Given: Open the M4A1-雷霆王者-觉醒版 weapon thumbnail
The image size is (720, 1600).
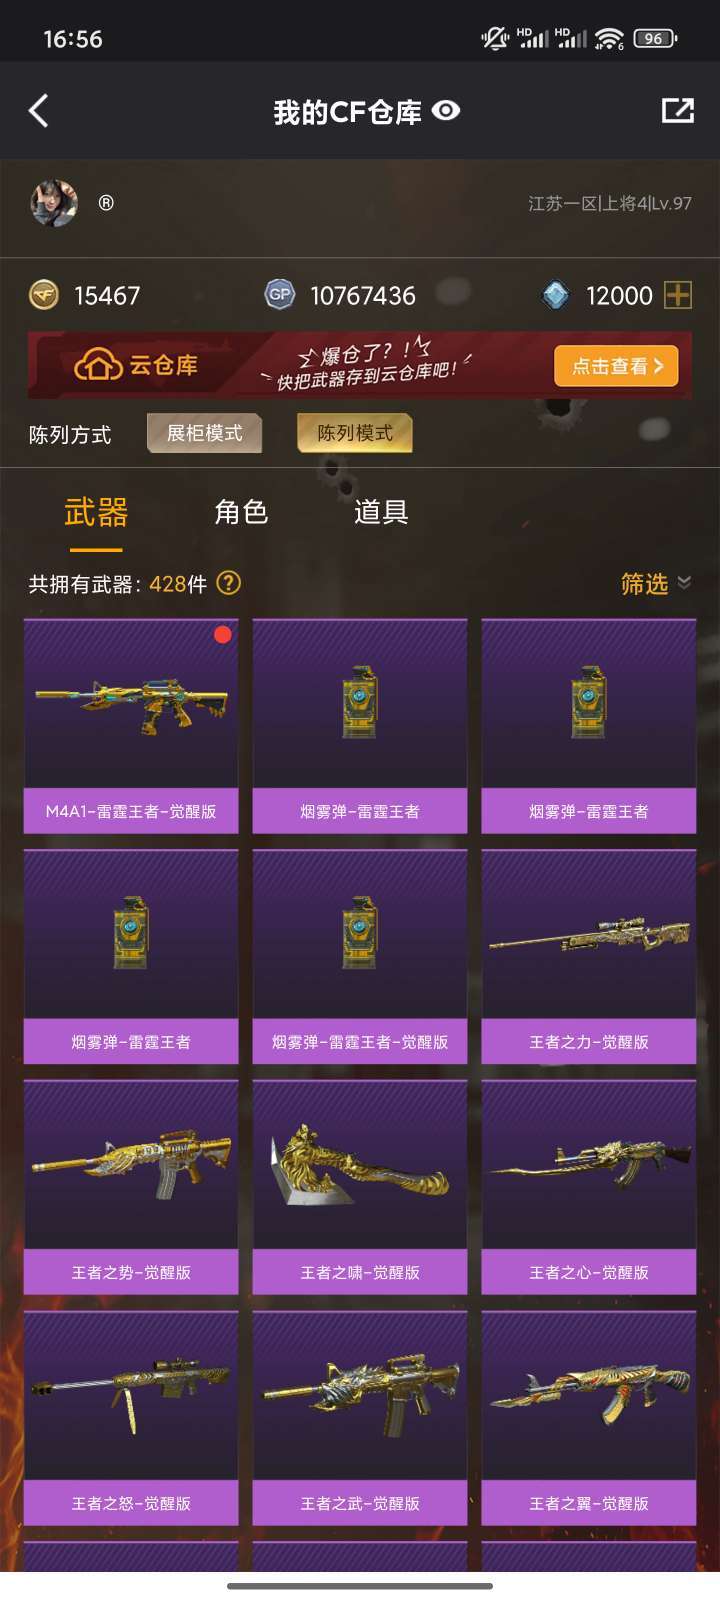Looking at the screenshot, I should click(x=131, y=704).
